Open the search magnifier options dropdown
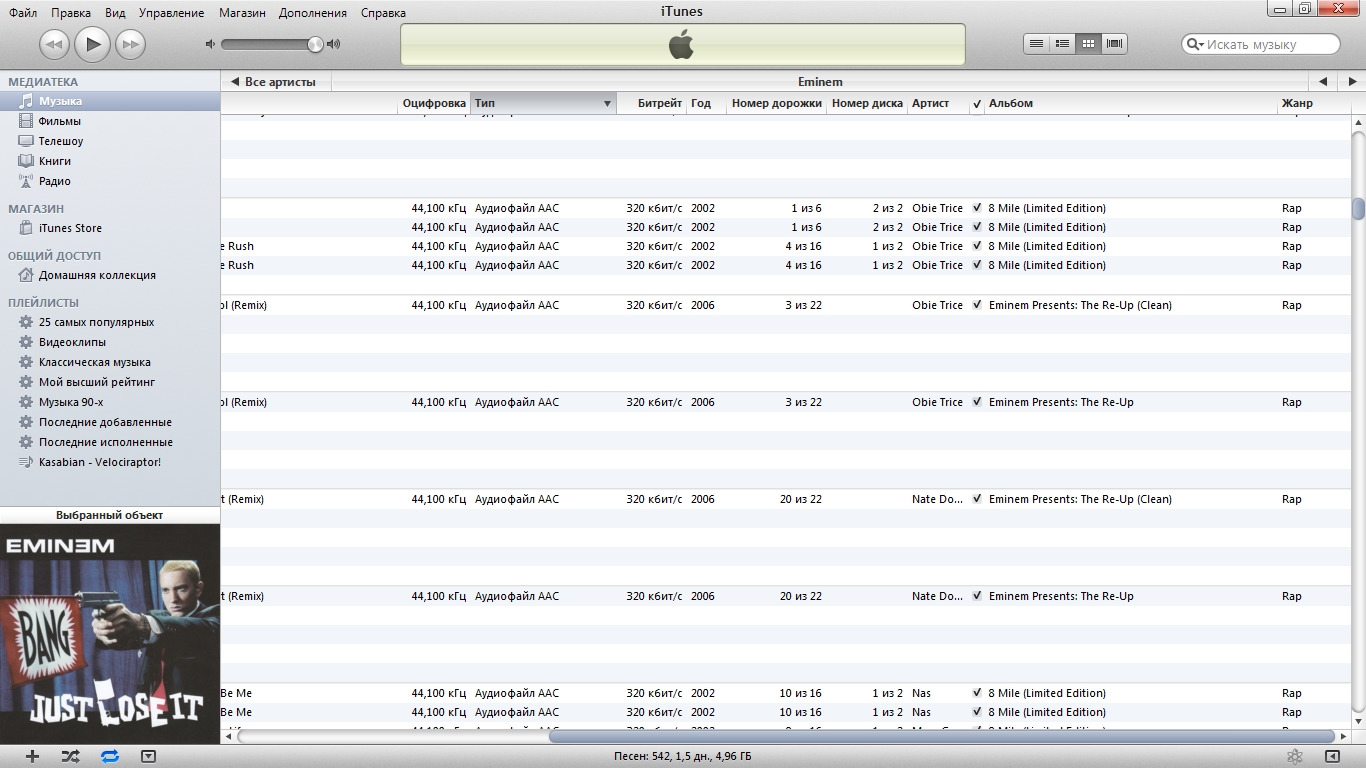This screenshot has width=1366, height=768. click(x=1195, y=44)
